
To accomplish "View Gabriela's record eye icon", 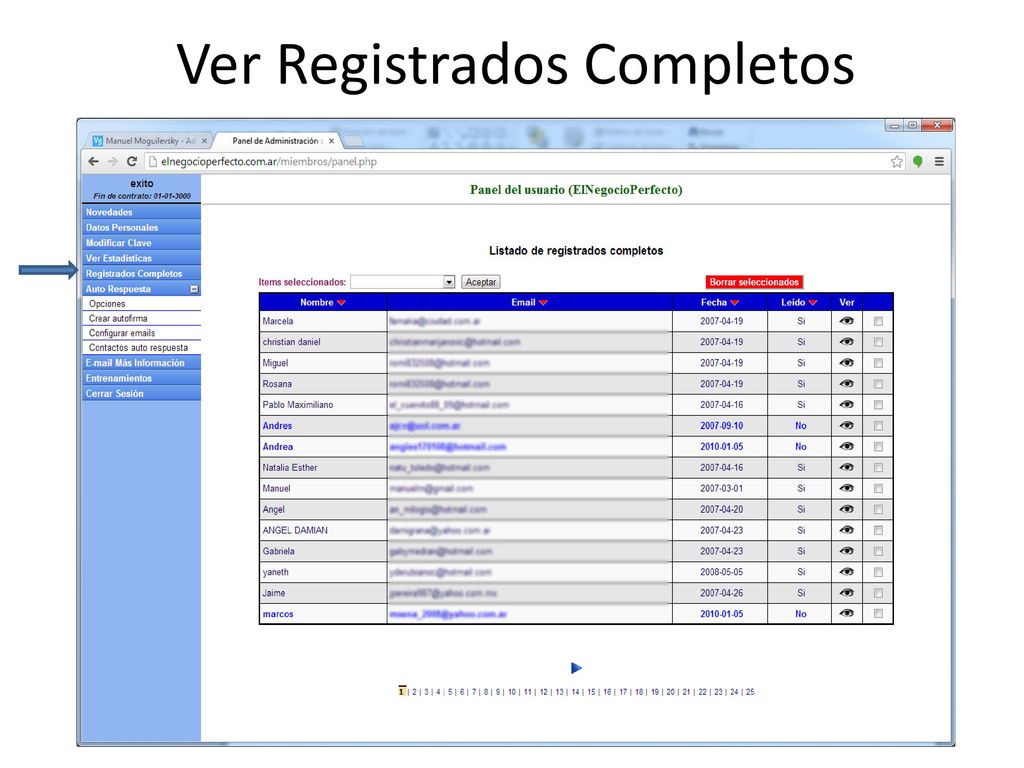I will pyautogui.click(x=847, y=551).
